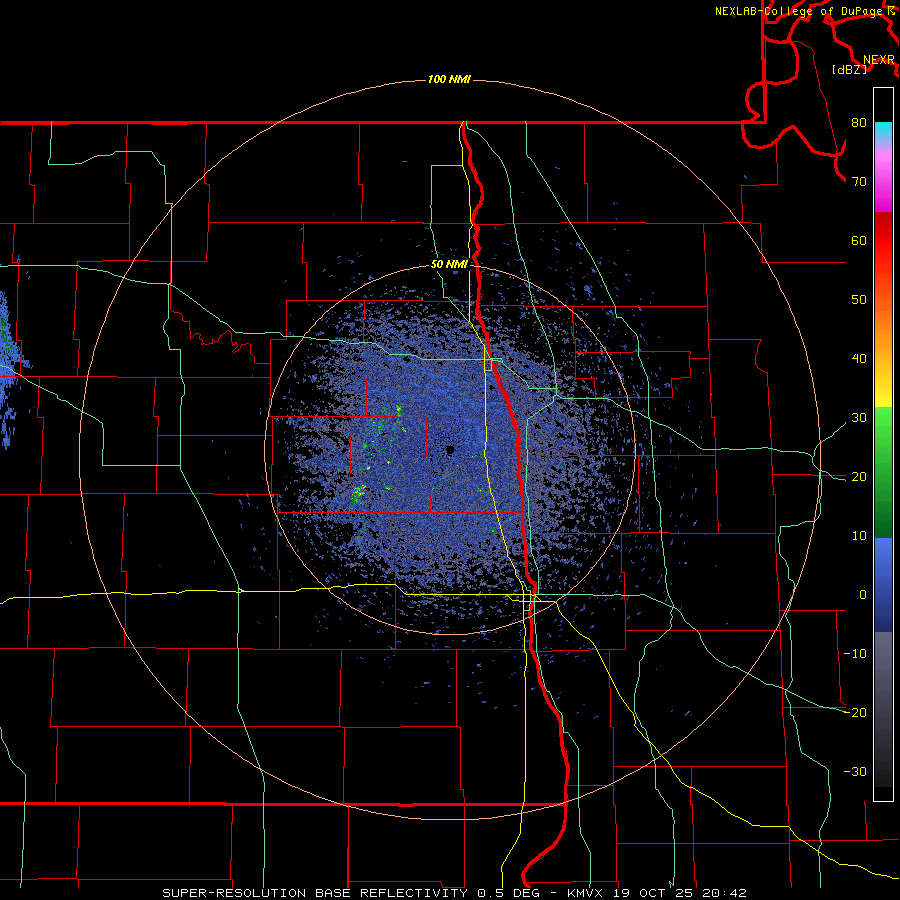Select the "50" tick label on the color scale
The image size is (900, 900).
(x=859, y=300)
